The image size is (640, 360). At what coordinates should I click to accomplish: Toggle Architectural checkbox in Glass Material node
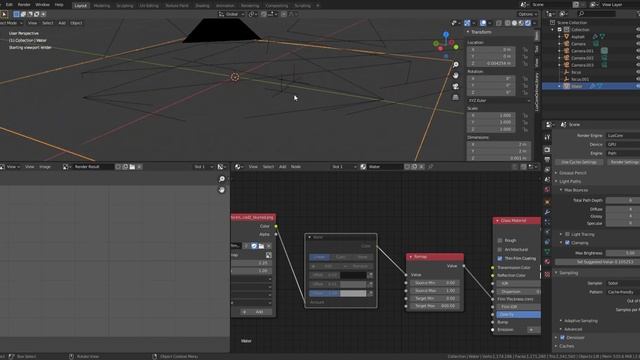tap(500, 250)
